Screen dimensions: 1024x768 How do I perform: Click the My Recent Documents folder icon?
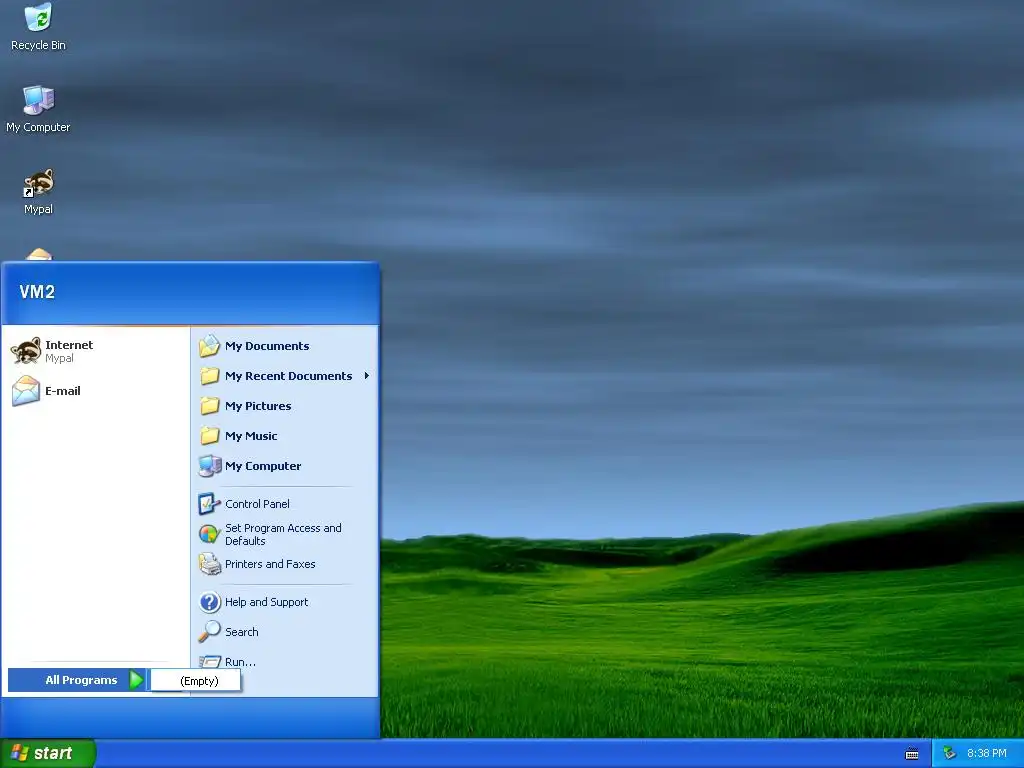pyautogui.click(x=209, y=376)
